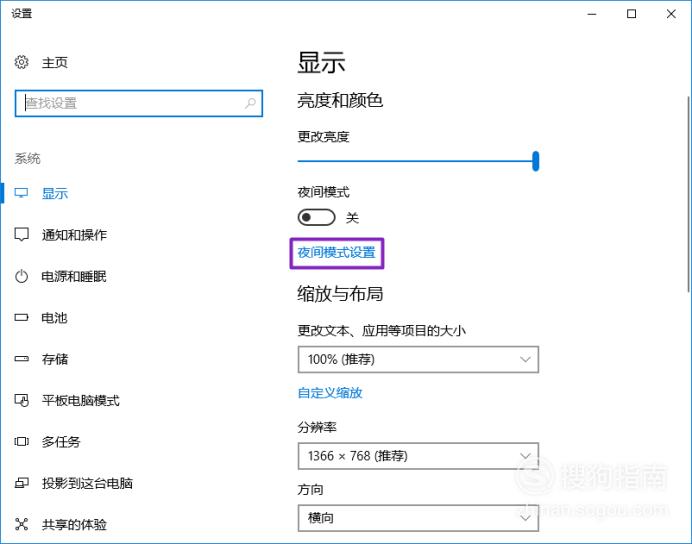Image resolution: width=692 pixels, height=544 pixels.
Task: Click the search magnifier icon
Action: [x=250, y=103]
